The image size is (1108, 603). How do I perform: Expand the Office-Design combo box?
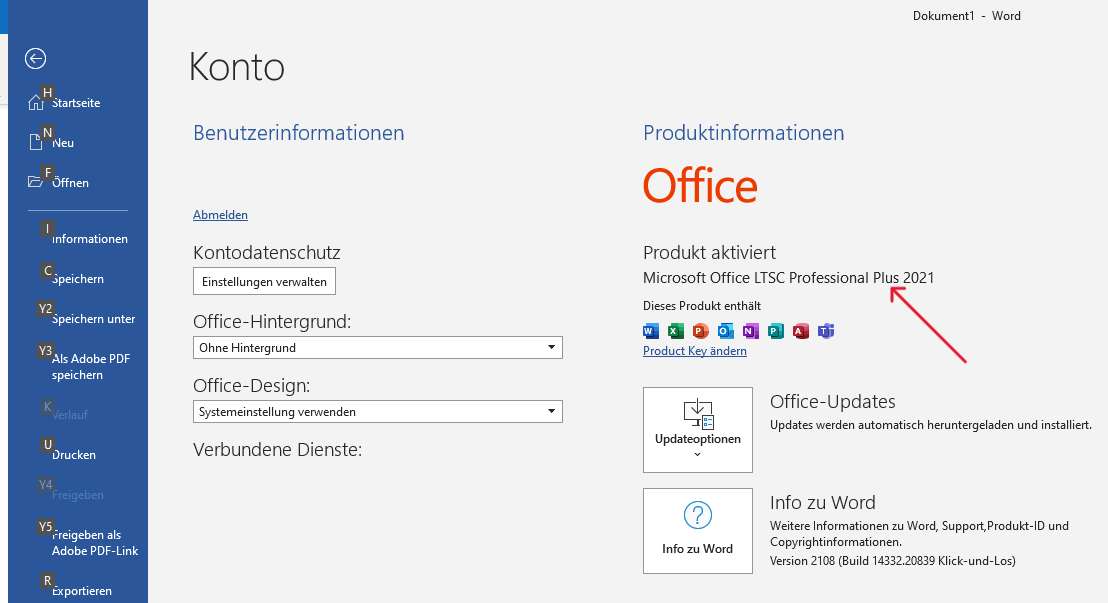tap(377, 412)
